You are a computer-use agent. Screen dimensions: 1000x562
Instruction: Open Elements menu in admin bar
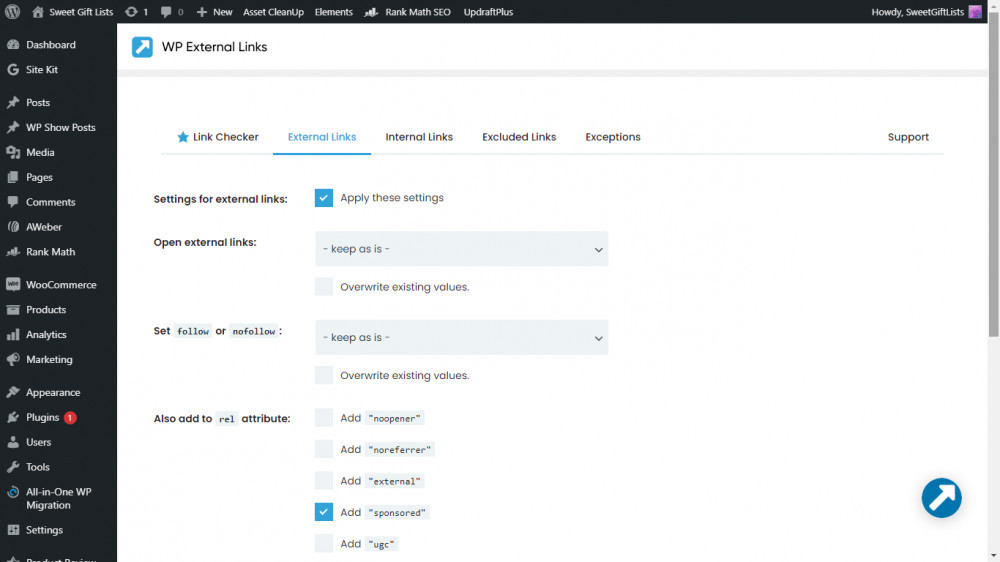click(333, 11)
